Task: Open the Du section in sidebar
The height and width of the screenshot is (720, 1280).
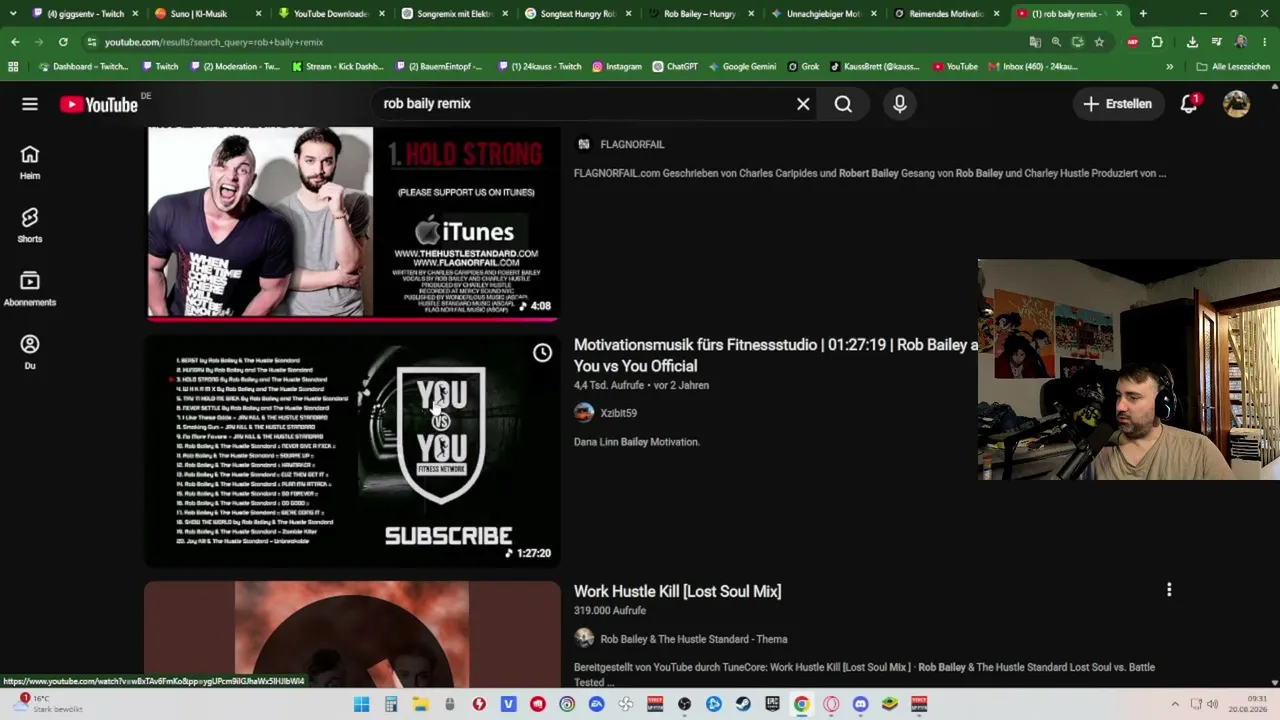Action: point(30,352)
